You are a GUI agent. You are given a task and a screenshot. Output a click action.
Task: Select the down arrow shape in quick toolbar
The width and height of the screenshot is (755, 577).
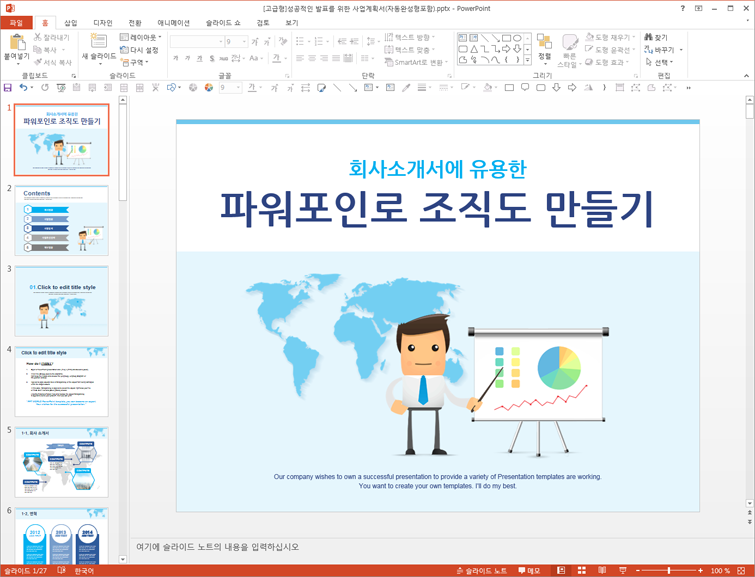556,88
